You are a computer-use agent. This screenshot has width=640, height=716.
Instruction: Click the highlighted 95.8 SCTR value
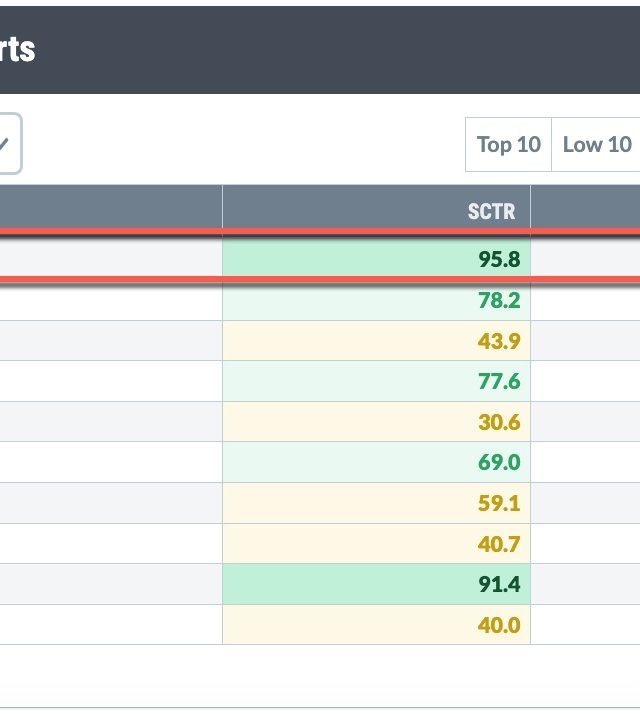click(x=498, y=260)
